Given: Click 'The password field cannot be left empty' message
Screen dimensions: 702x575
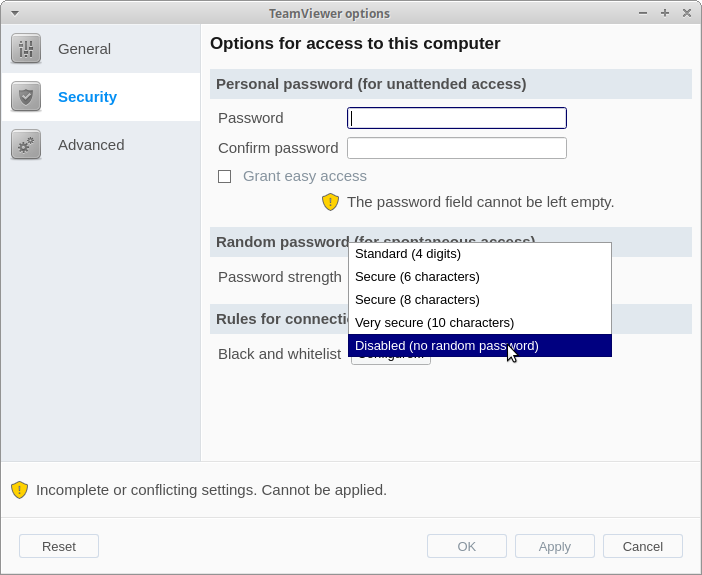Looking at the screenshot, I should click(x=480, y=202).
